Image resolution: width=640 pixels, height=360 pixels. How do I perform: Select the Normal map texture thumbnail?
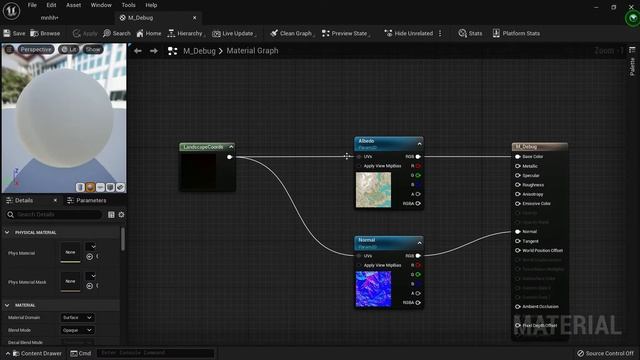tap(373, 289)
